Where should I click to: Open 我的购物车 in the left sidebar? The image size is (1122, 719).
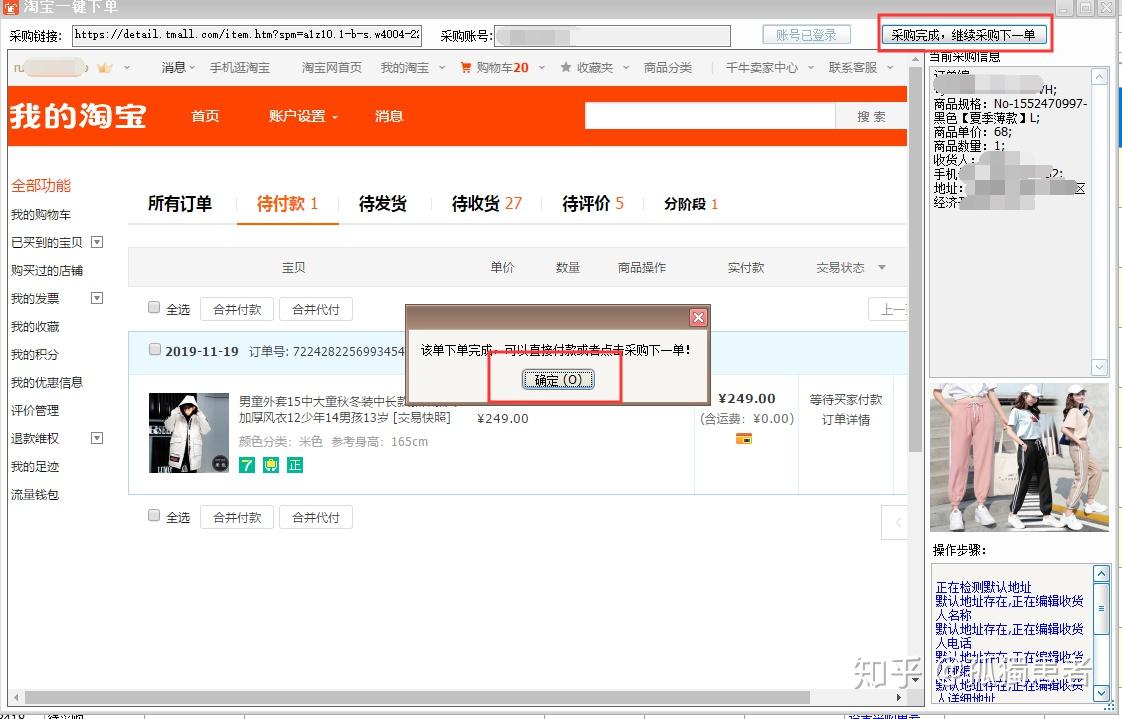[x=41, y=214]
